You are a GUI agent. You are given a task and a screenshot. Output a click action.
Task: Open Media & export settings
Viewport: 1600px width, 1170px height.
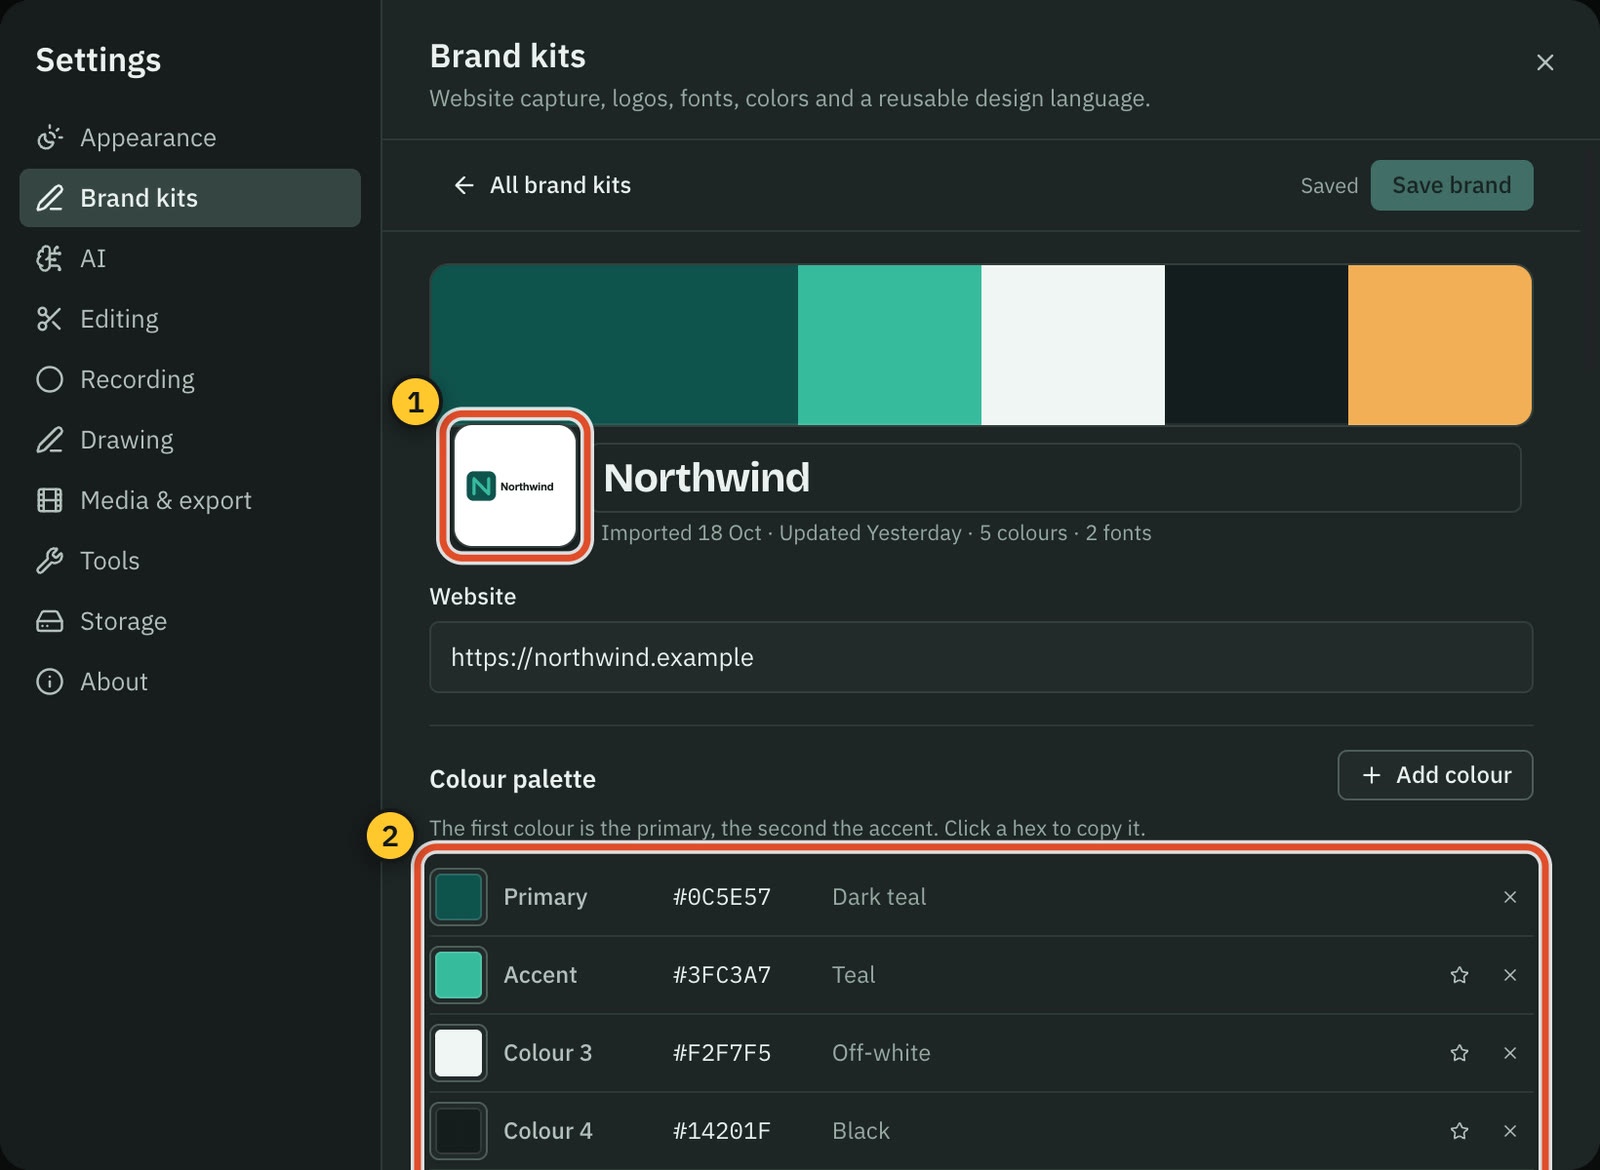pos(190,500)
